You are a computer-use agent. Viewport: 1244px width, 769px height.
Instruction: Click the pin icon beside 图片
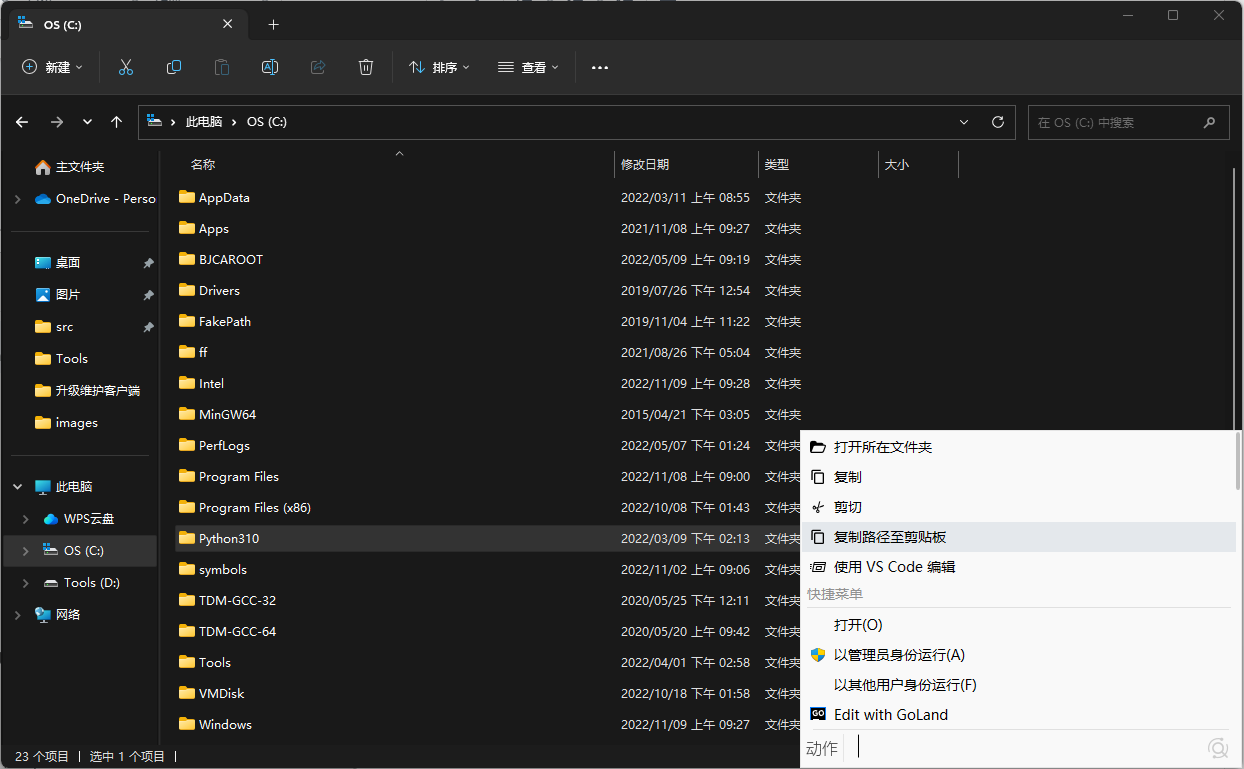click(x=148, y=295)
